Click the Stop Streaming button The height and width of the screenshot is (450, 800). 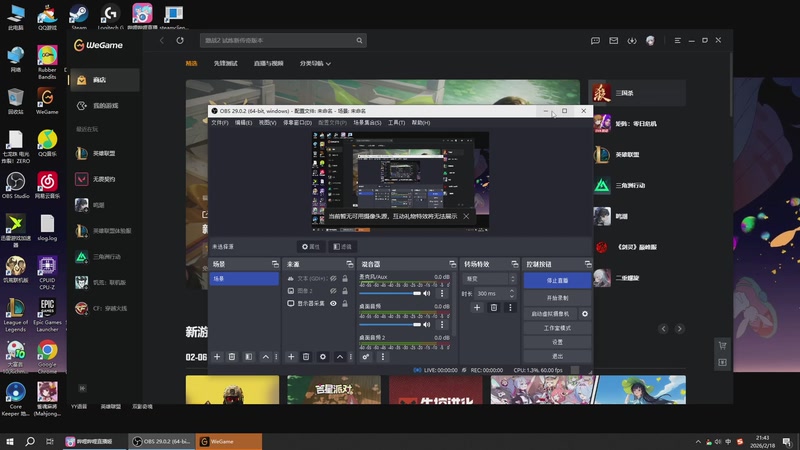click(x=557, y=280)
